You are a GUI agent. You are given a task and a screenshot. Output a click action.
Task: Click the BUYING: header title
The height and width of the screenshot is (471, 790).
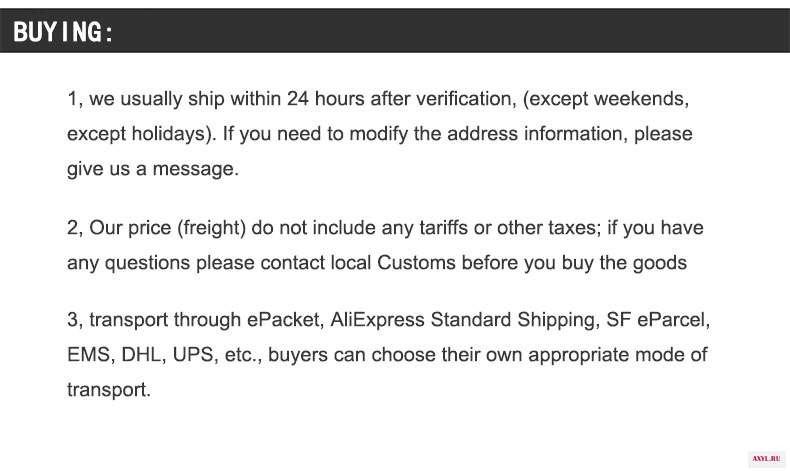point(63,32)
